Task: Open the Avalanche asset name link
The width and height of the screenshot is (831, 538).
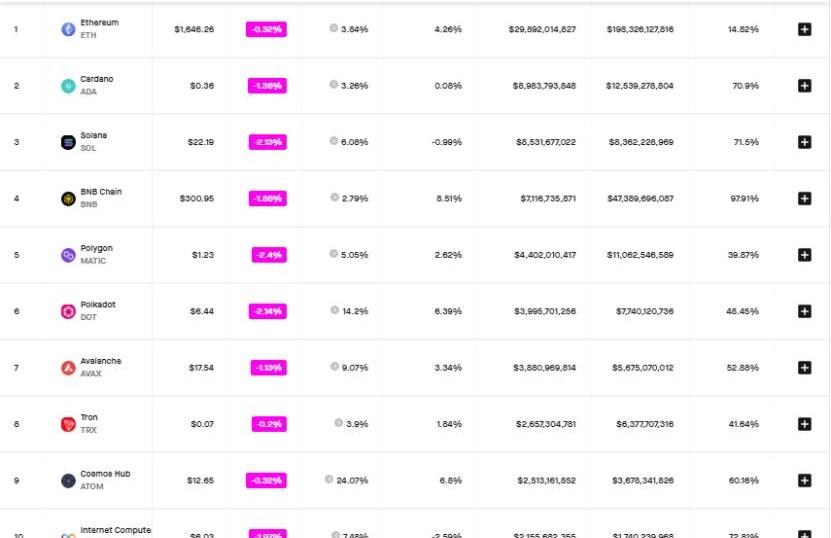Action: click(101, 361)
